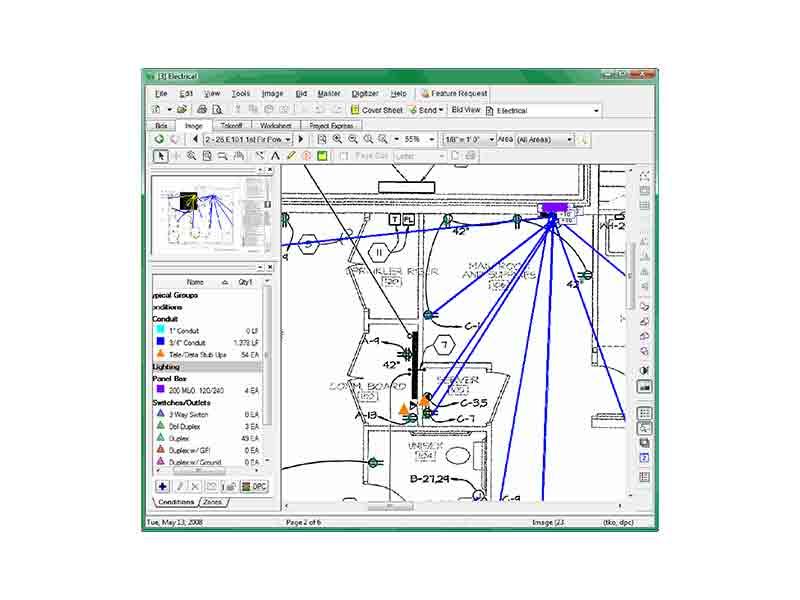Click the Feature Request button

(454, 93)
